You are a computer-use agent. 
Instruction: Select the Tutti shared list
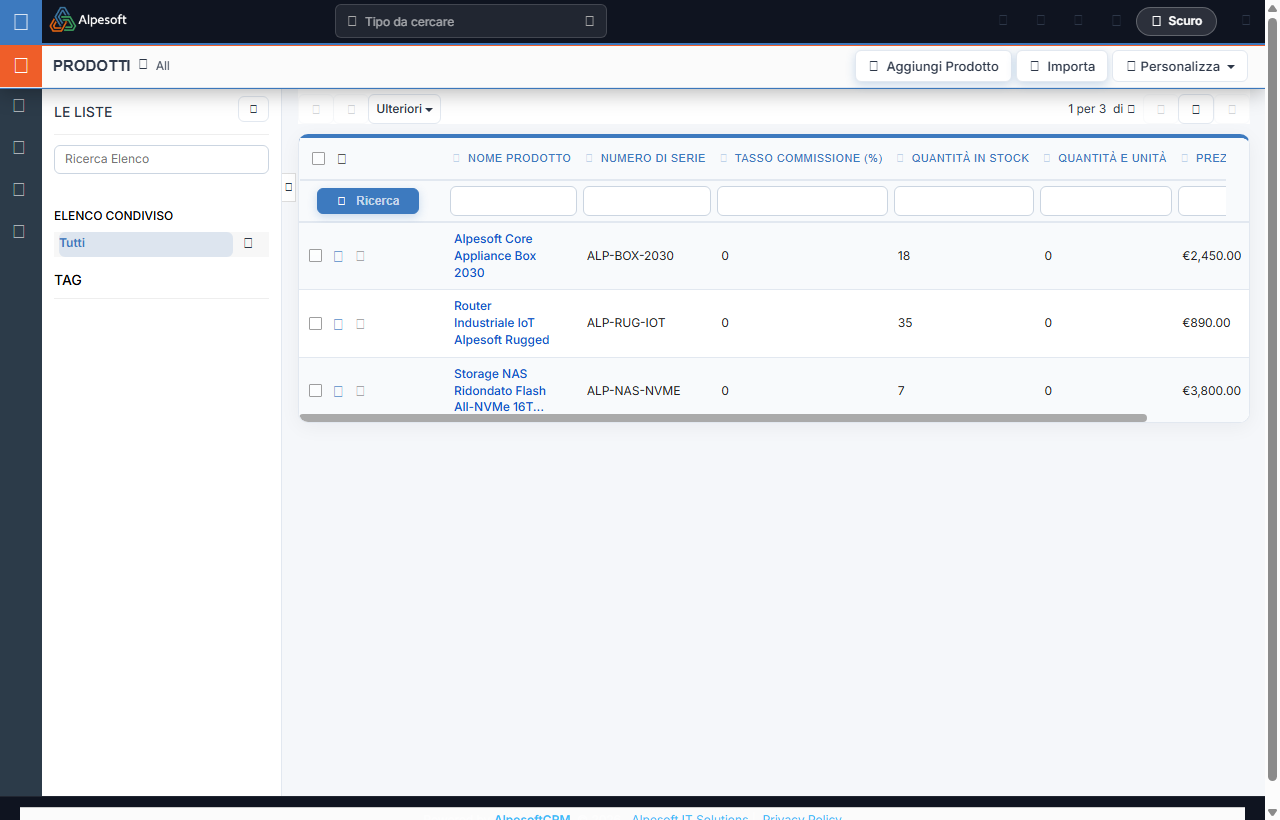pyautogui.click(x=145, y=244)
